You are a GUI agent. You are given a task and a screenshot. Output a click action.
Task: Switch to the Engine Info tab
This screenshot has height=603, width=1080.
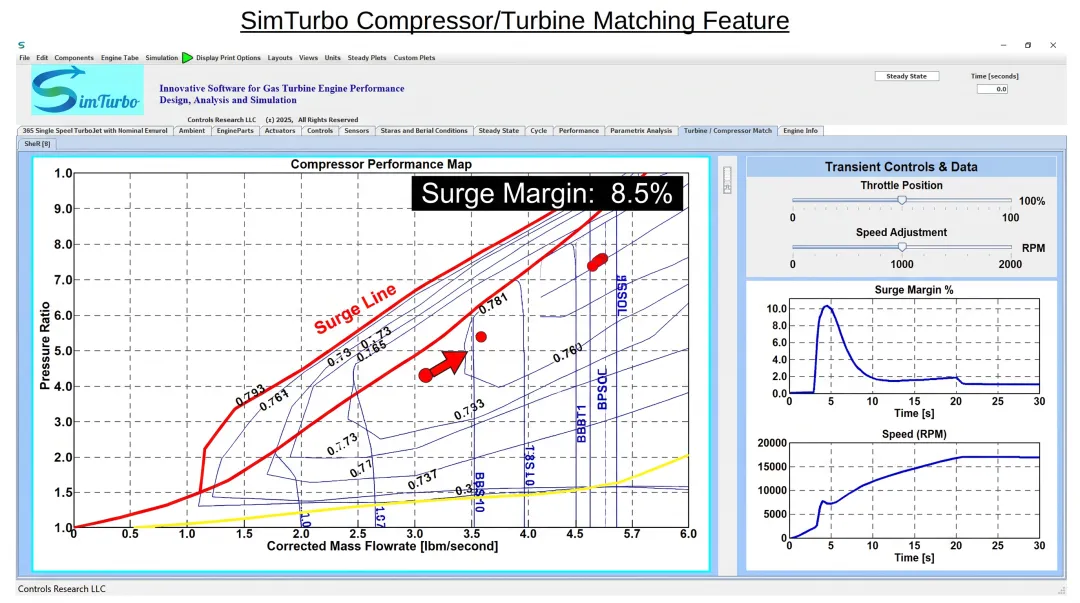coord(800,131)
